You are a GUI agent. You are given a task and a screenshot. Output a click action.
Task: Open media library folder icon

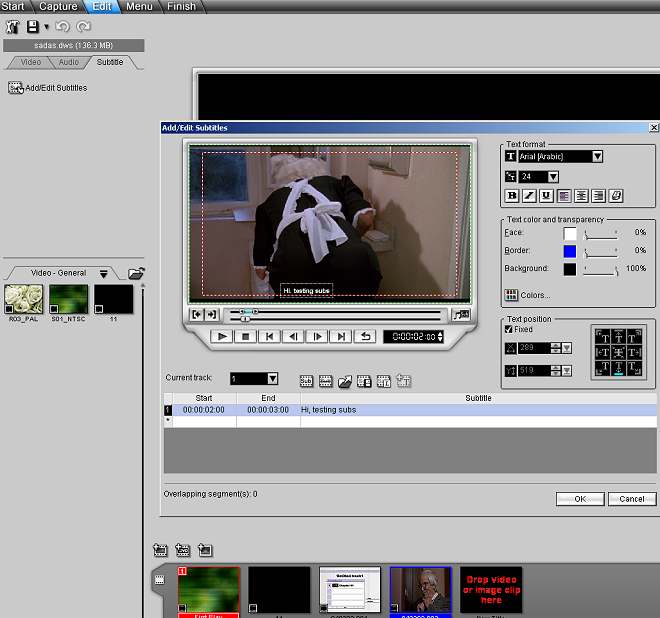(x=136, y=273)
